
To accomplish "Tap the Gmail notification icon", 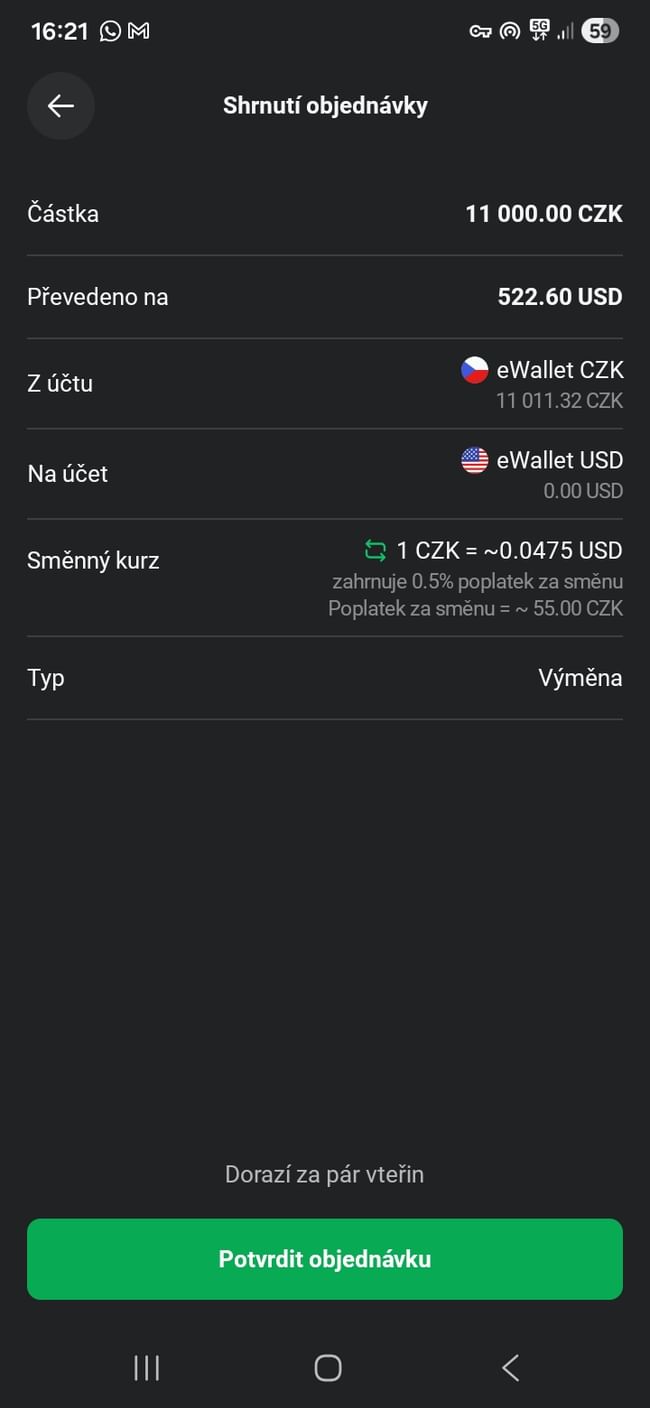I will pos(139,31).
